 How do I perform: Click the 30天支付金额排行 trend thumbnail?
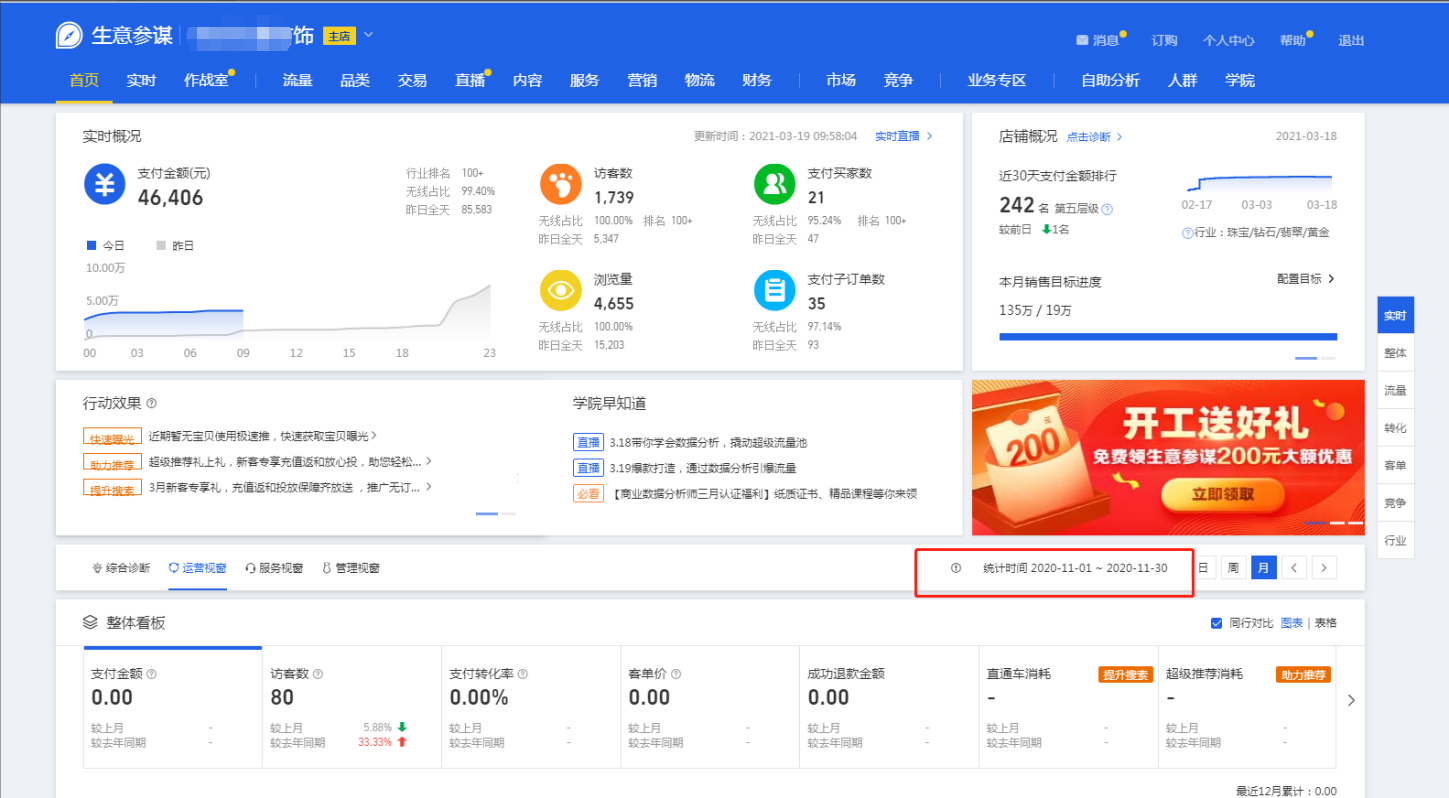pos(1260,183)
